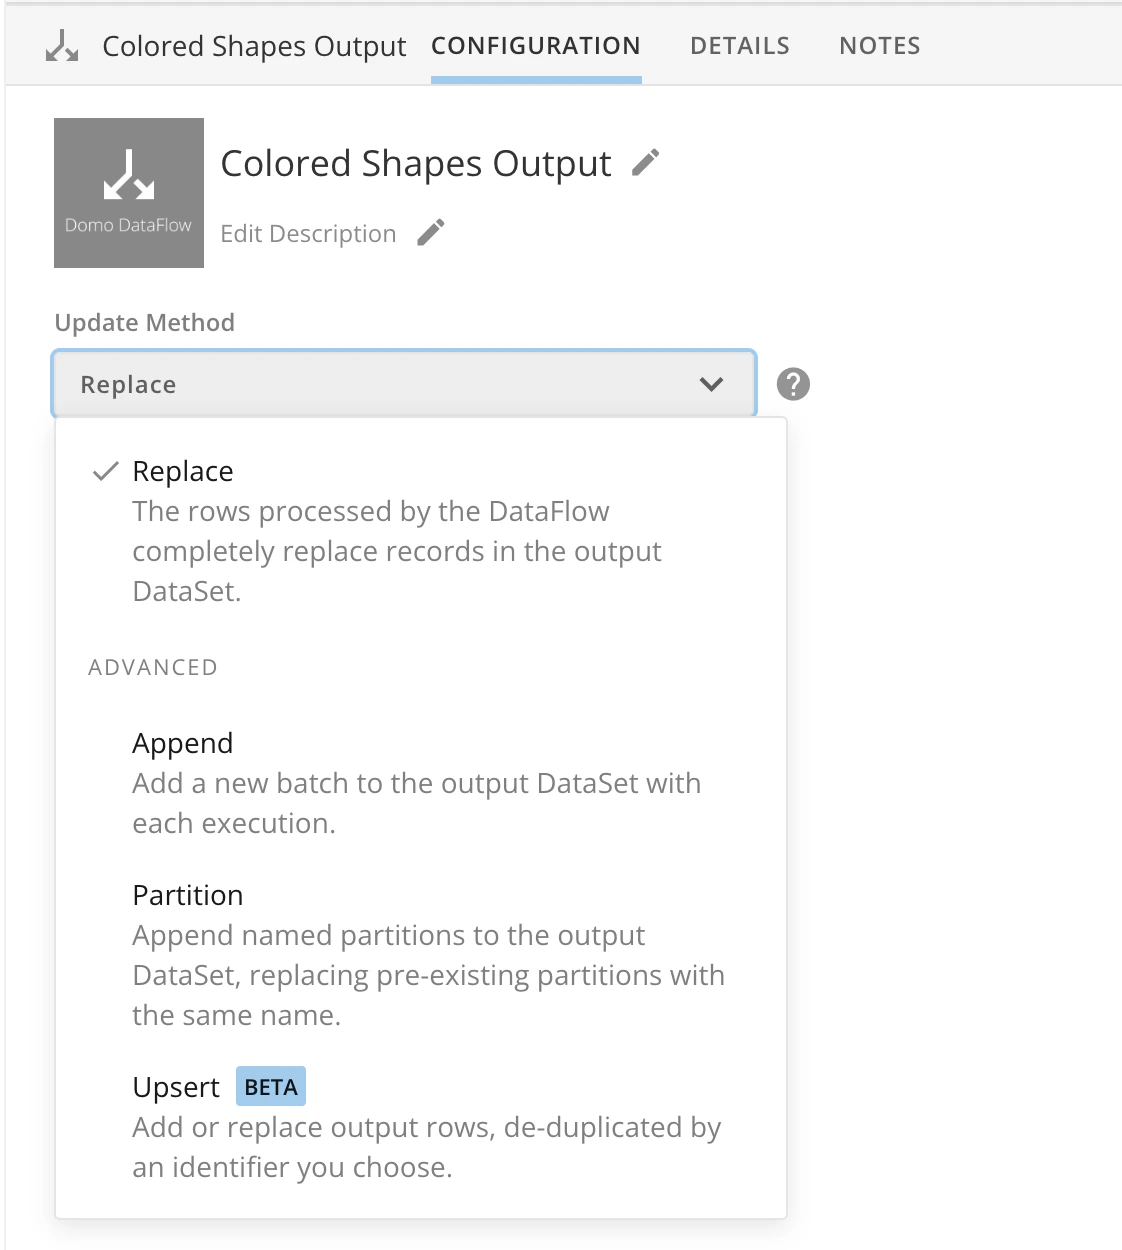Image resolution: width=1122 pixels, height=1250 pixels.
Task: Choose the Upsert update method
Action: coord(421,1126)
